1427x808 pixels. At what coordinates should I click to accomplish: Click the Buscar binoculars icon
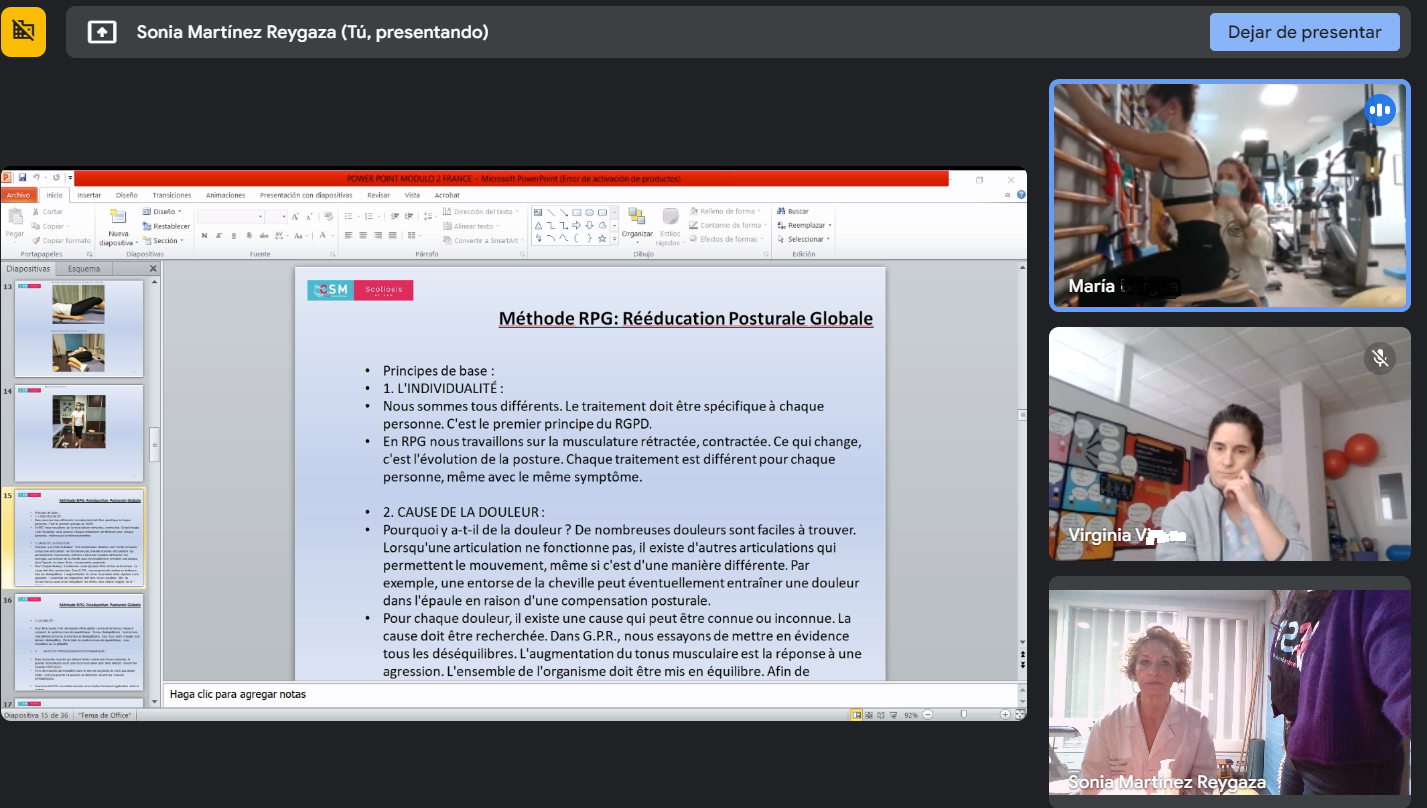(781, 211)
